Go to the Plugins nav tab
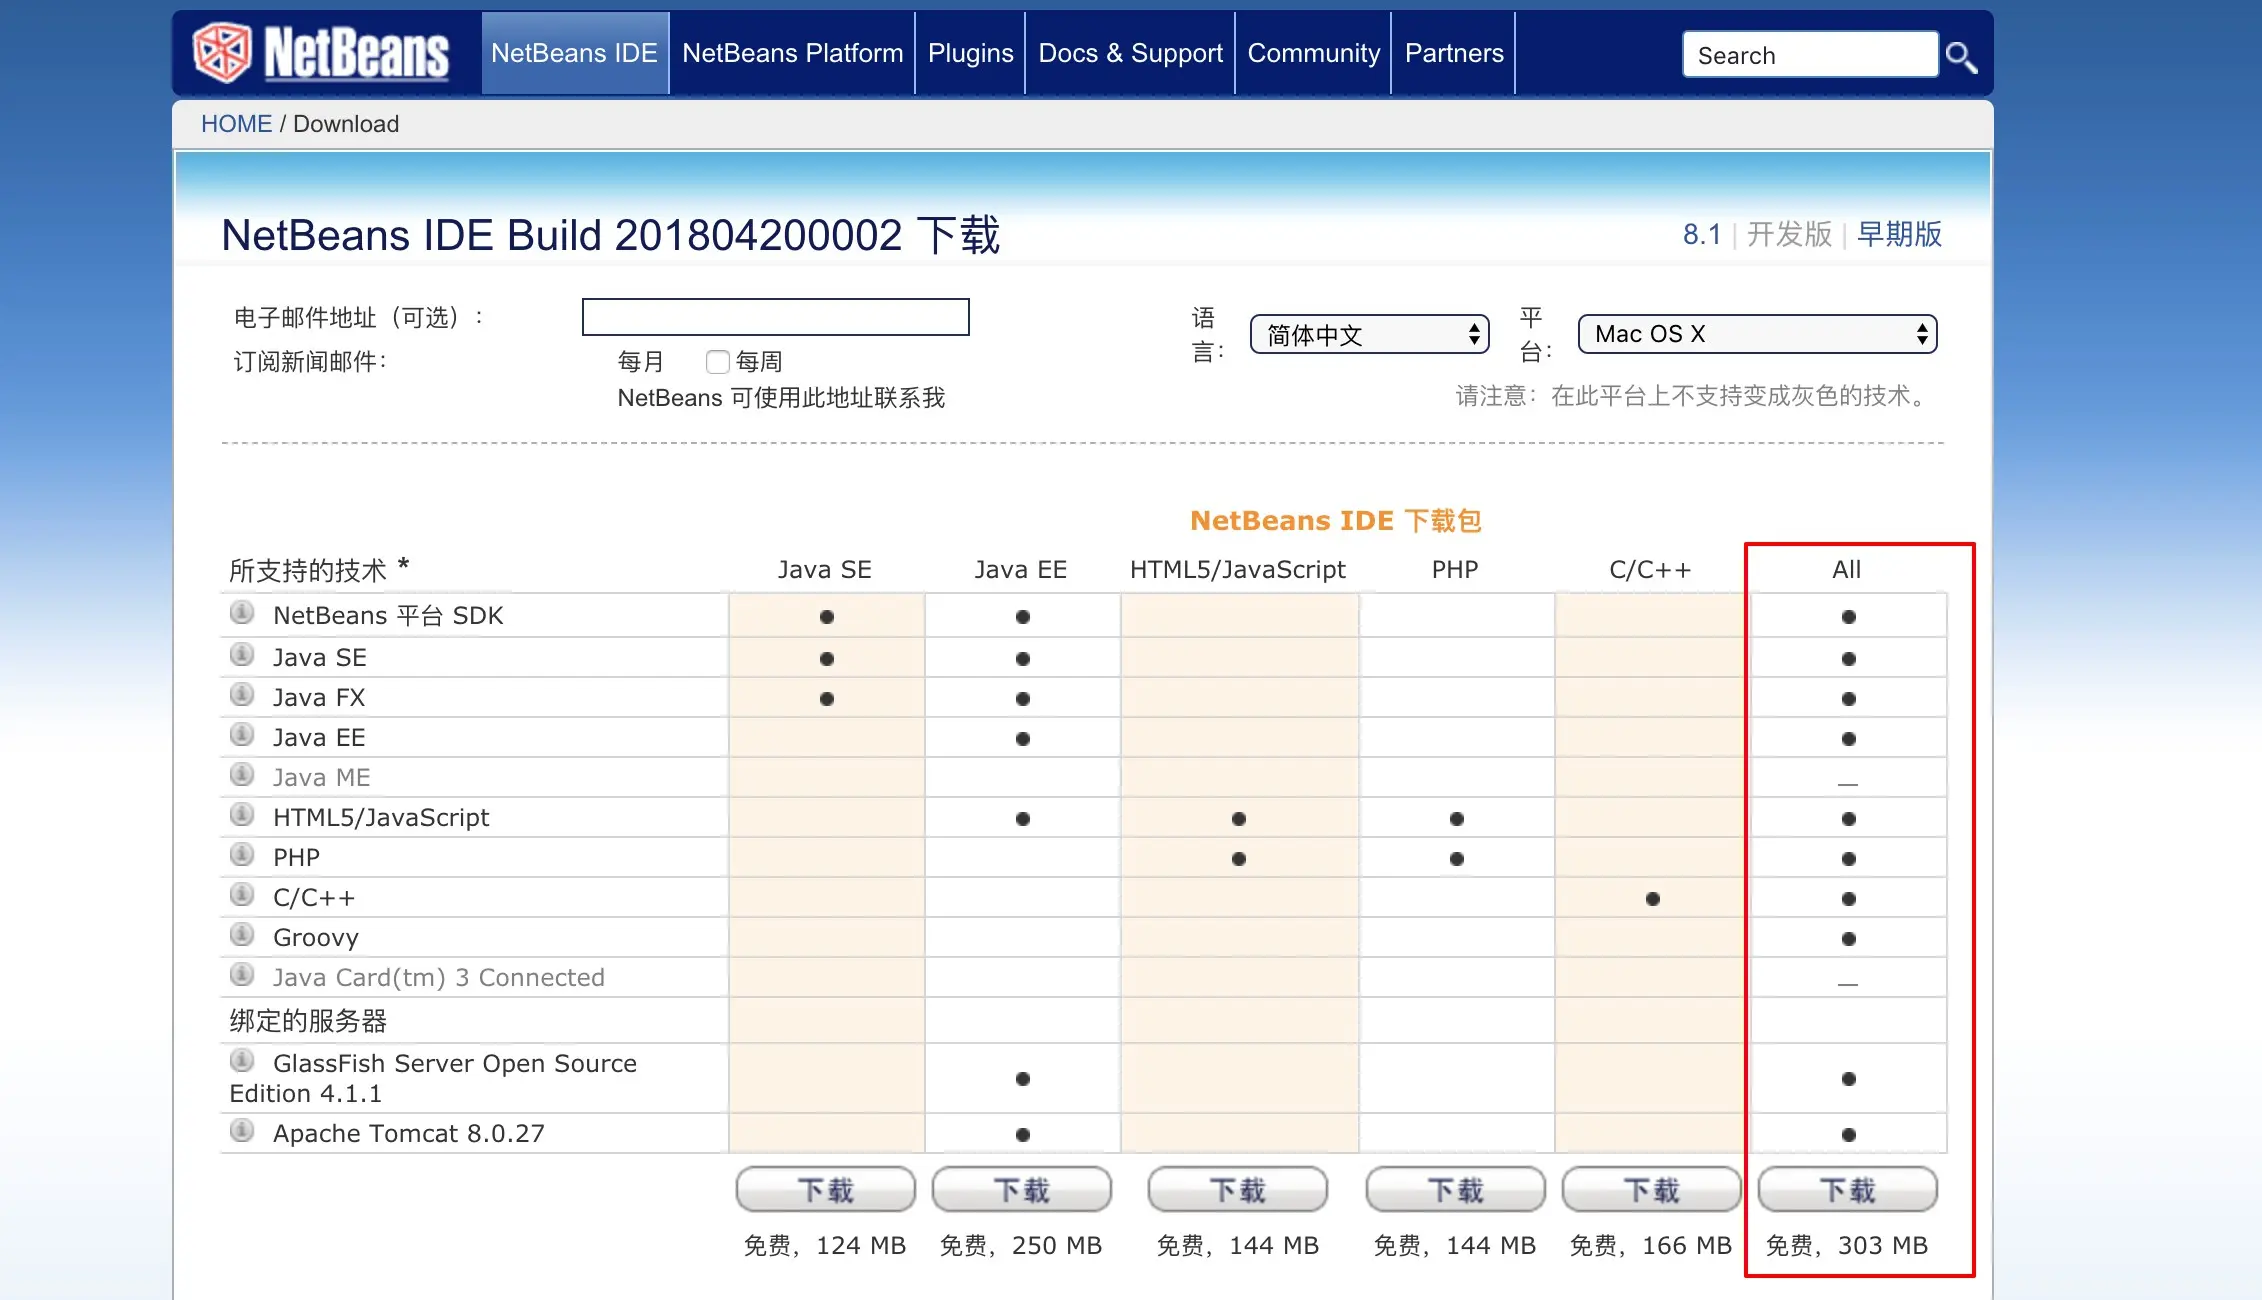Screen dimensions: 2262x1300 971,53
